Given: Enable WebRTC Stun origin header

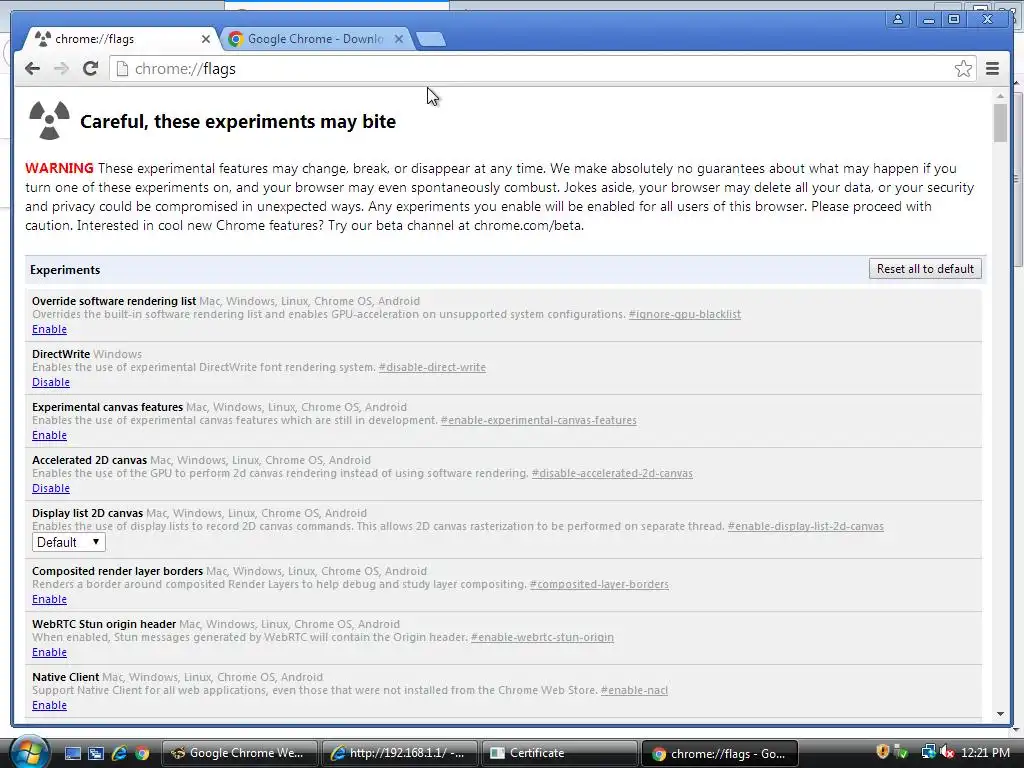Looking at the screenshot, I should click(50, 652).
